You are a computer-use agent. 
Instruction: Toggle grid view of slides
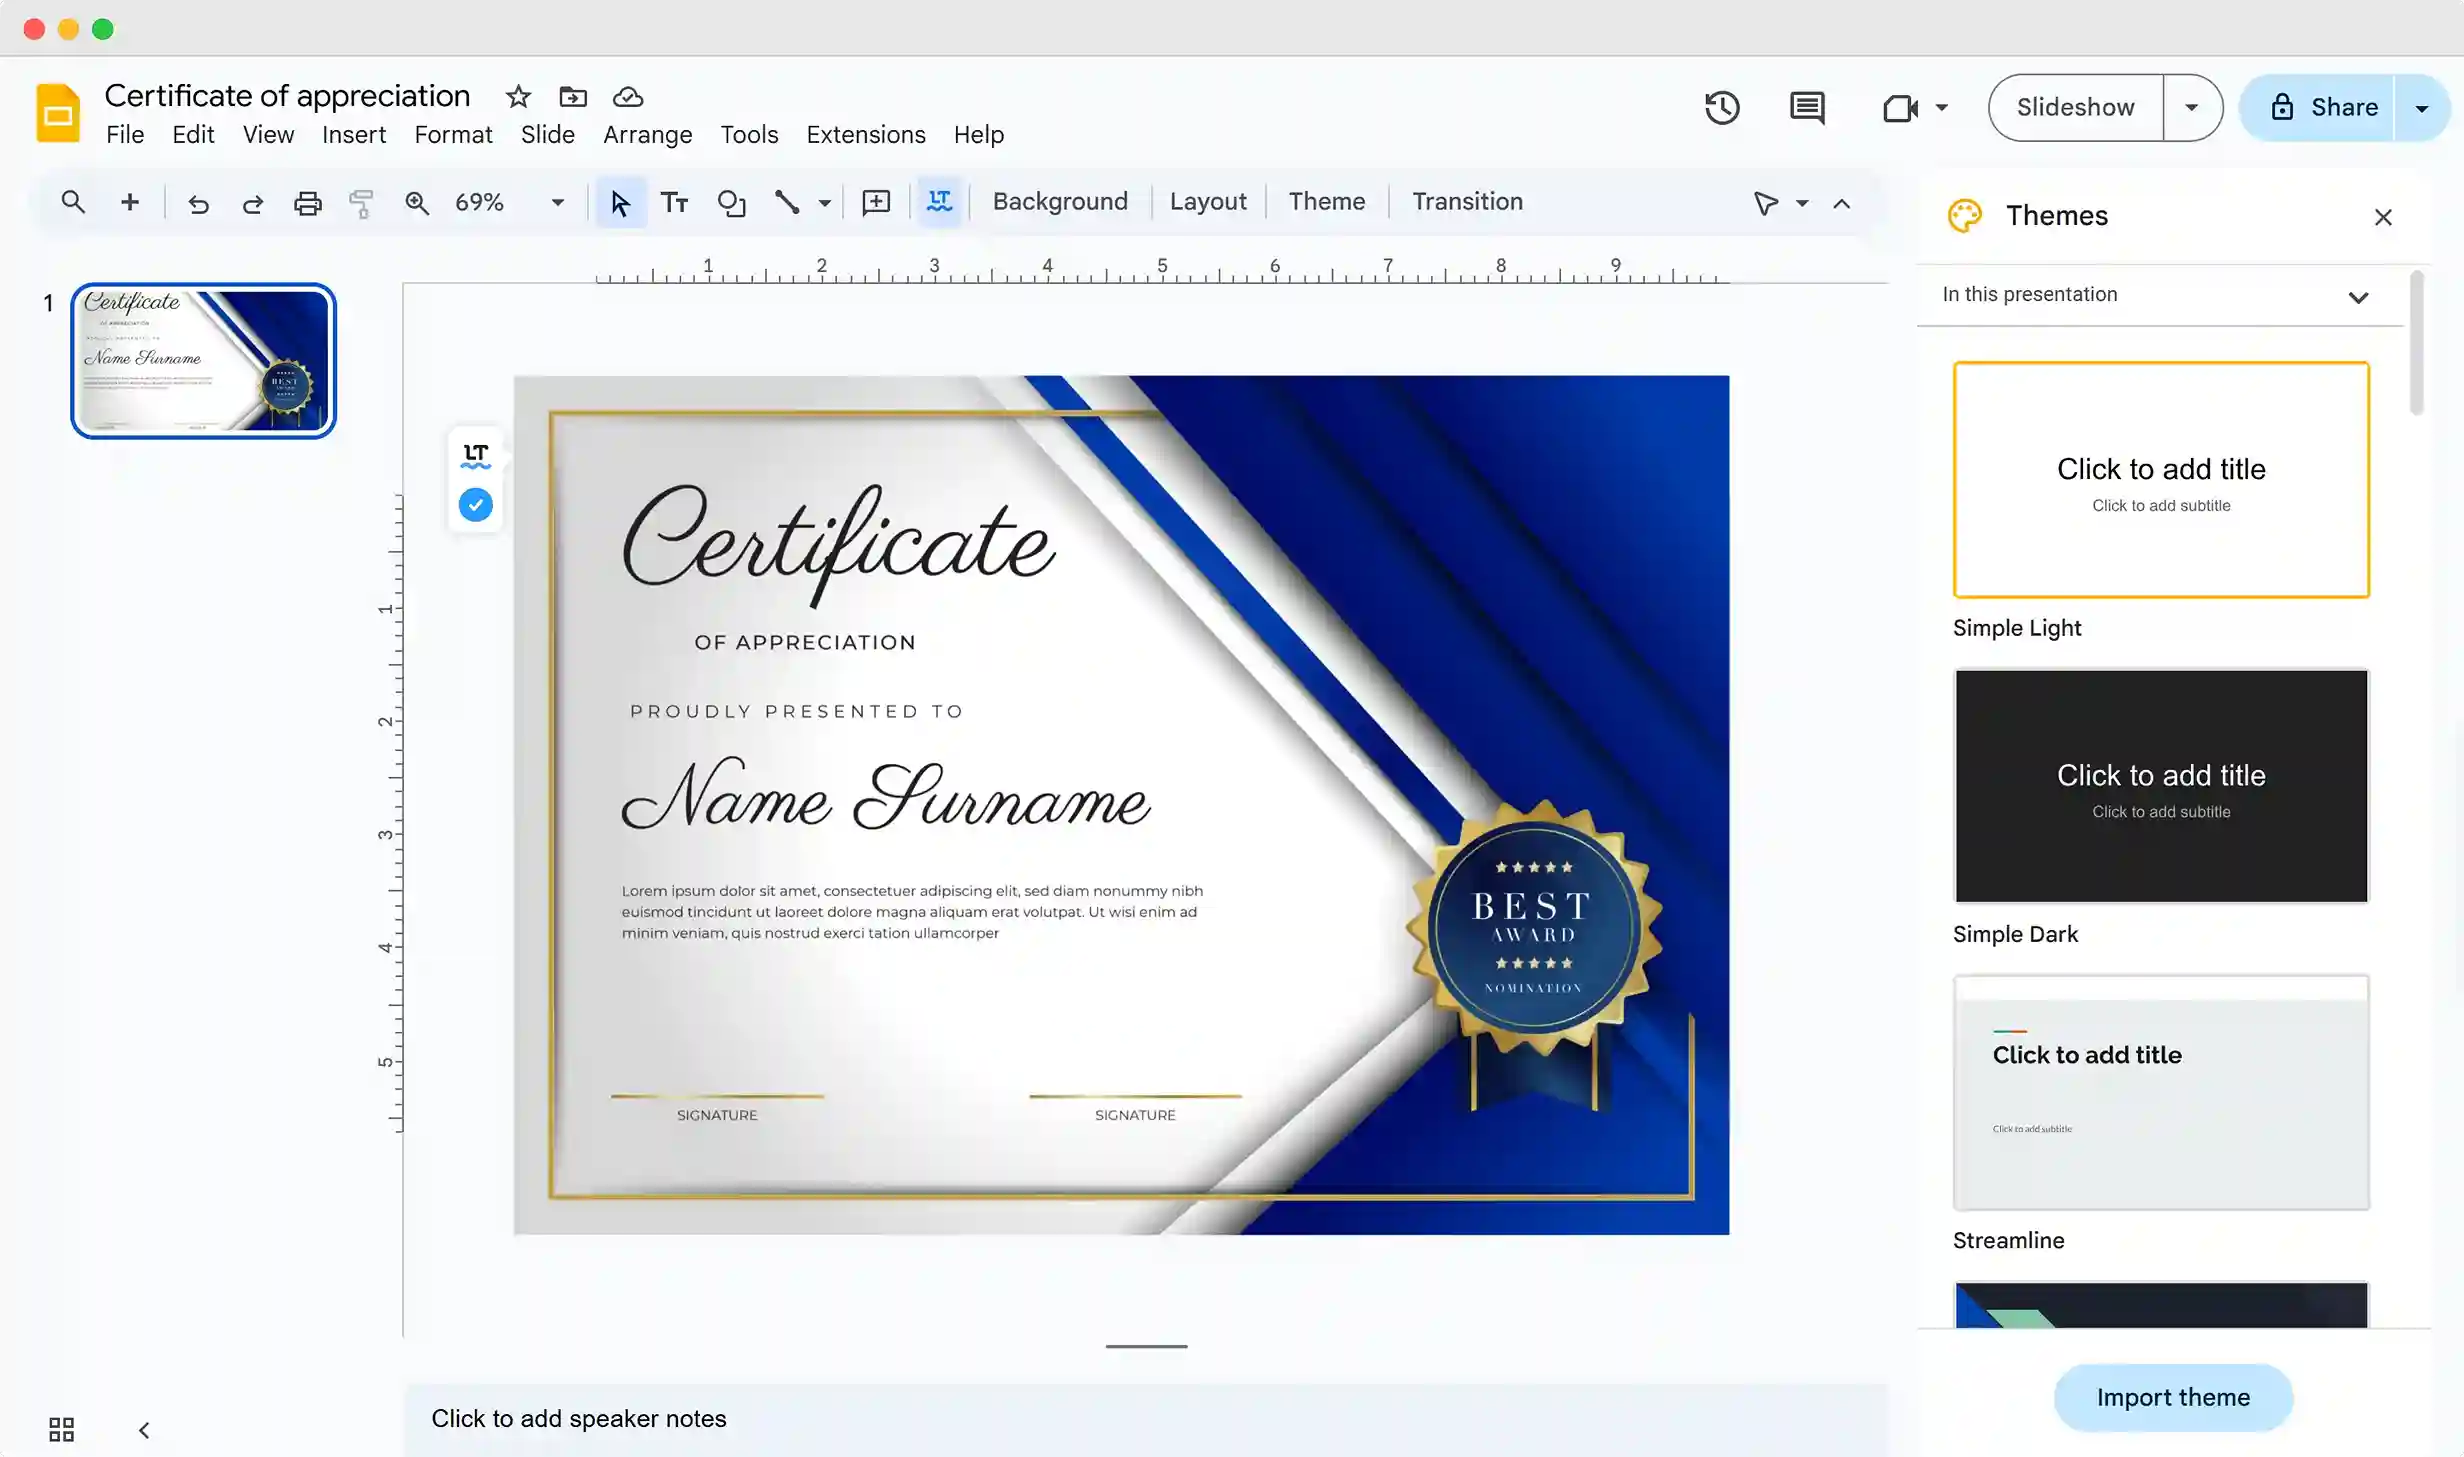(60, 1430)
